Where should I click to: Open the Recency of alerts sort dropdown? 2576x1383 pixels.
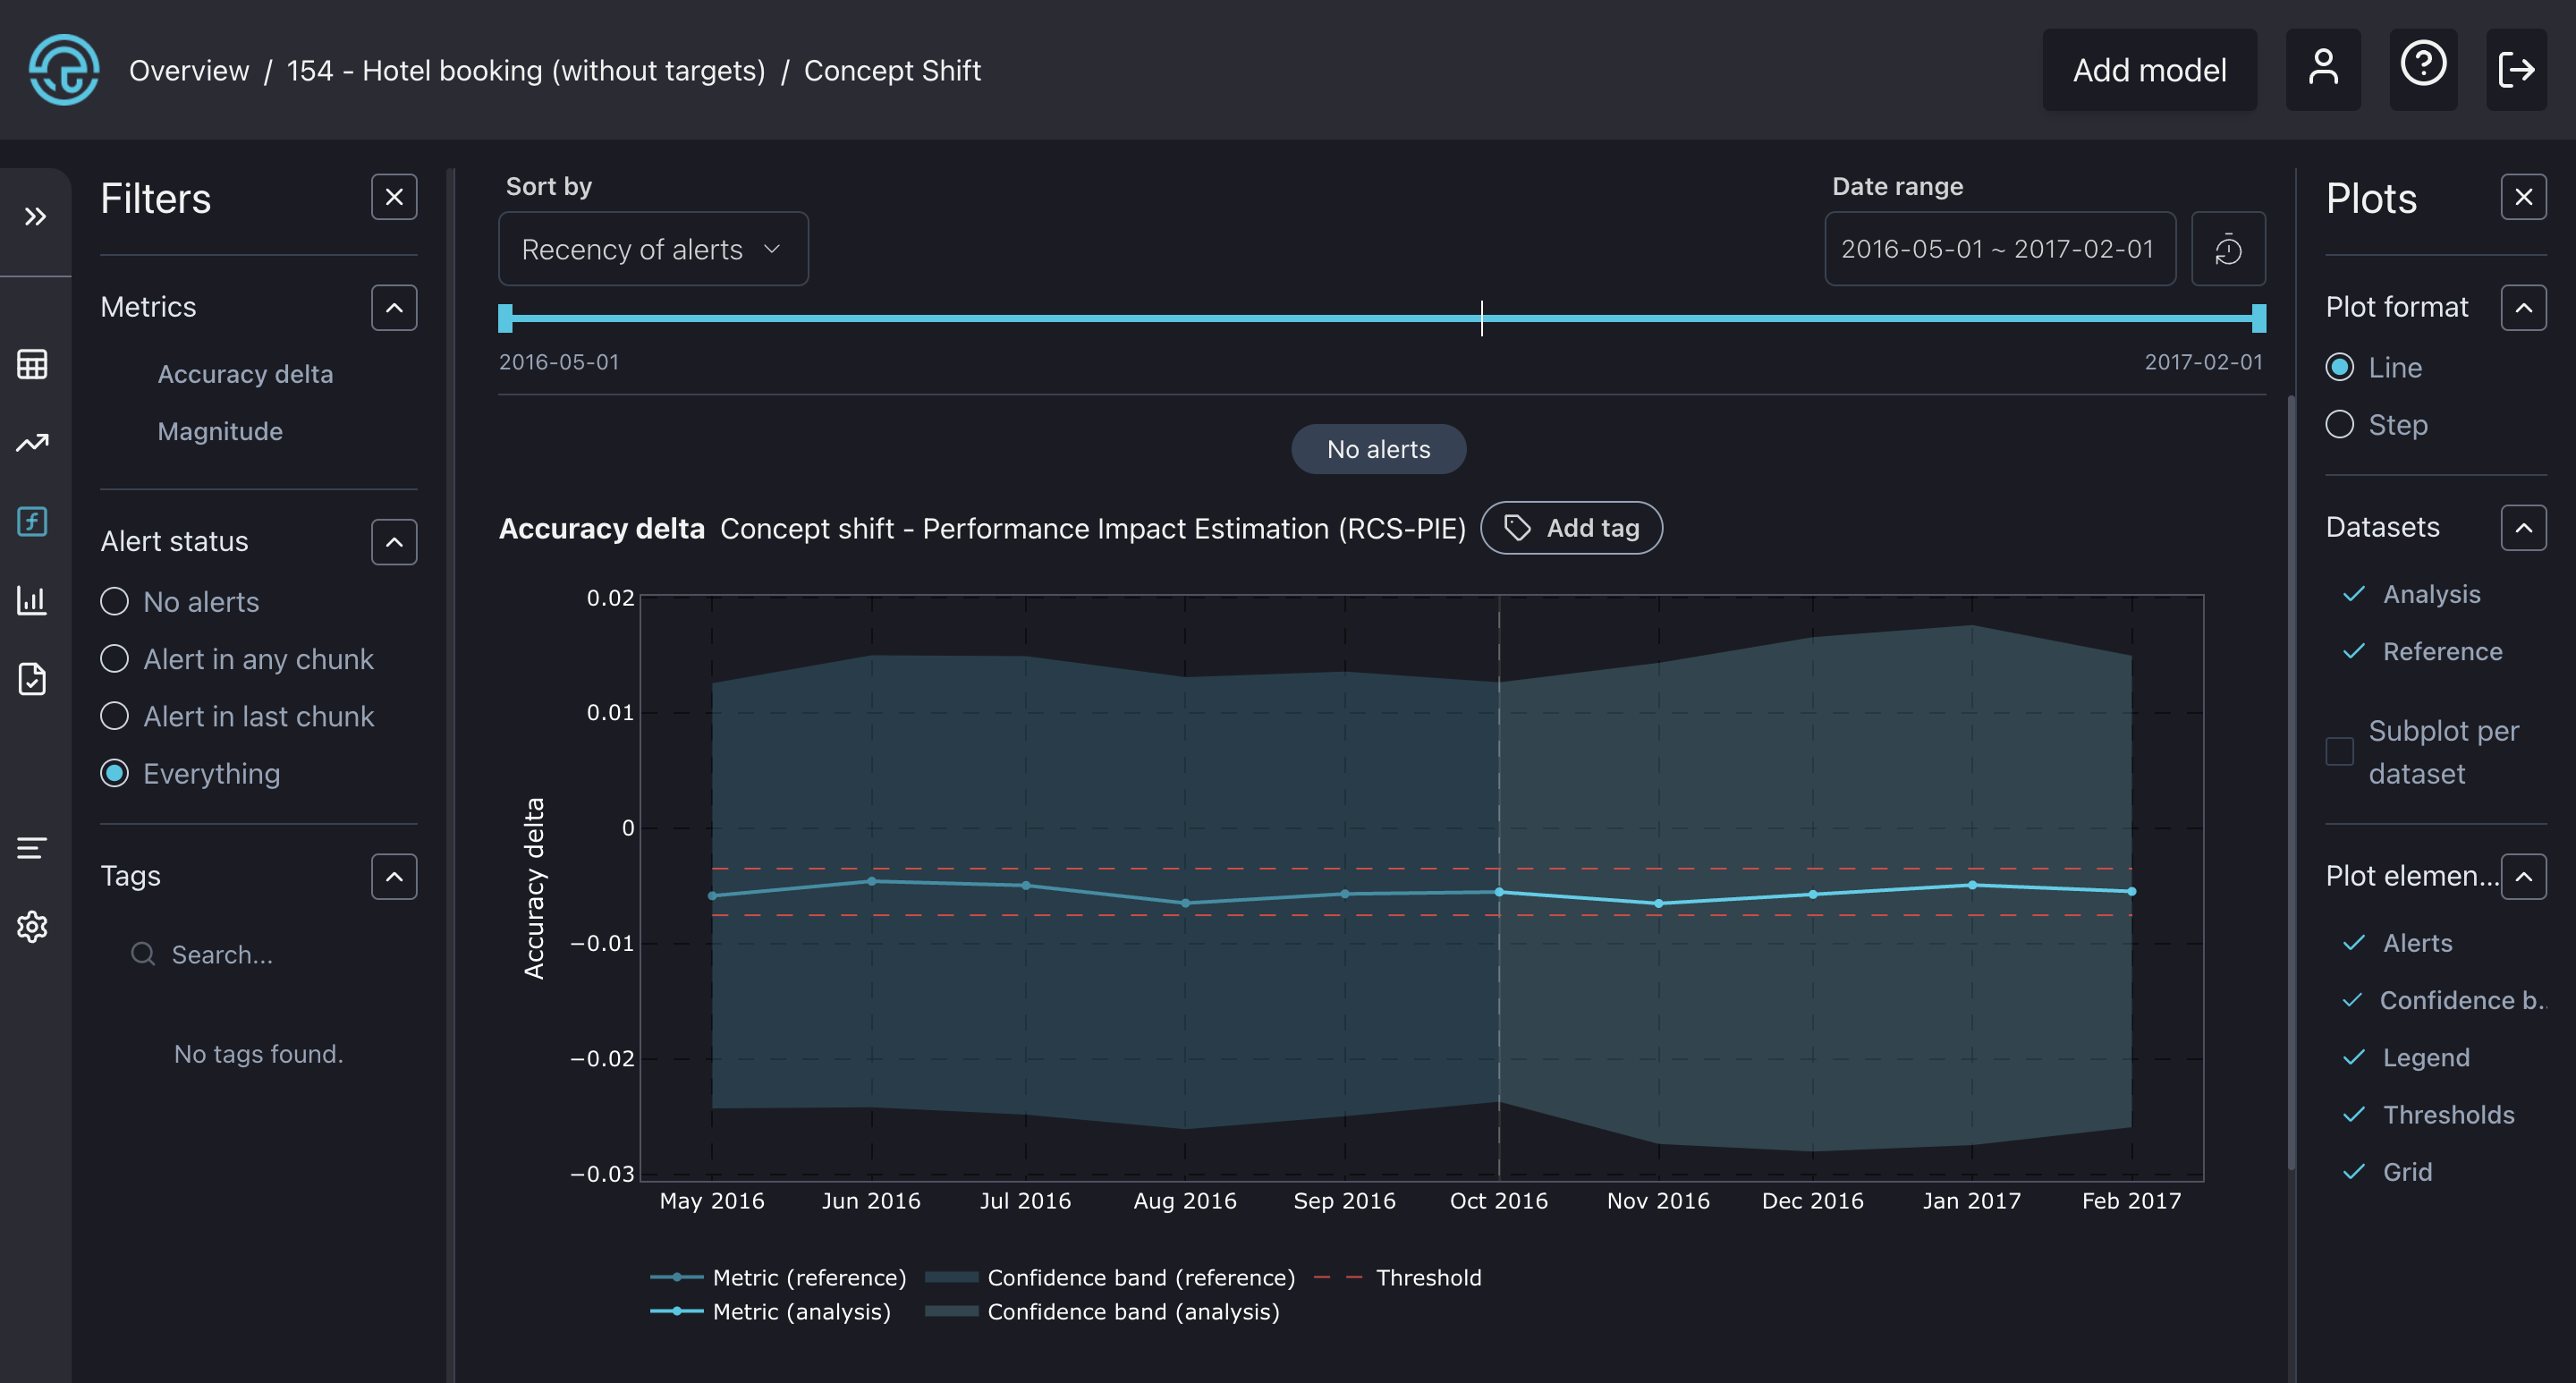pos(653,249)
